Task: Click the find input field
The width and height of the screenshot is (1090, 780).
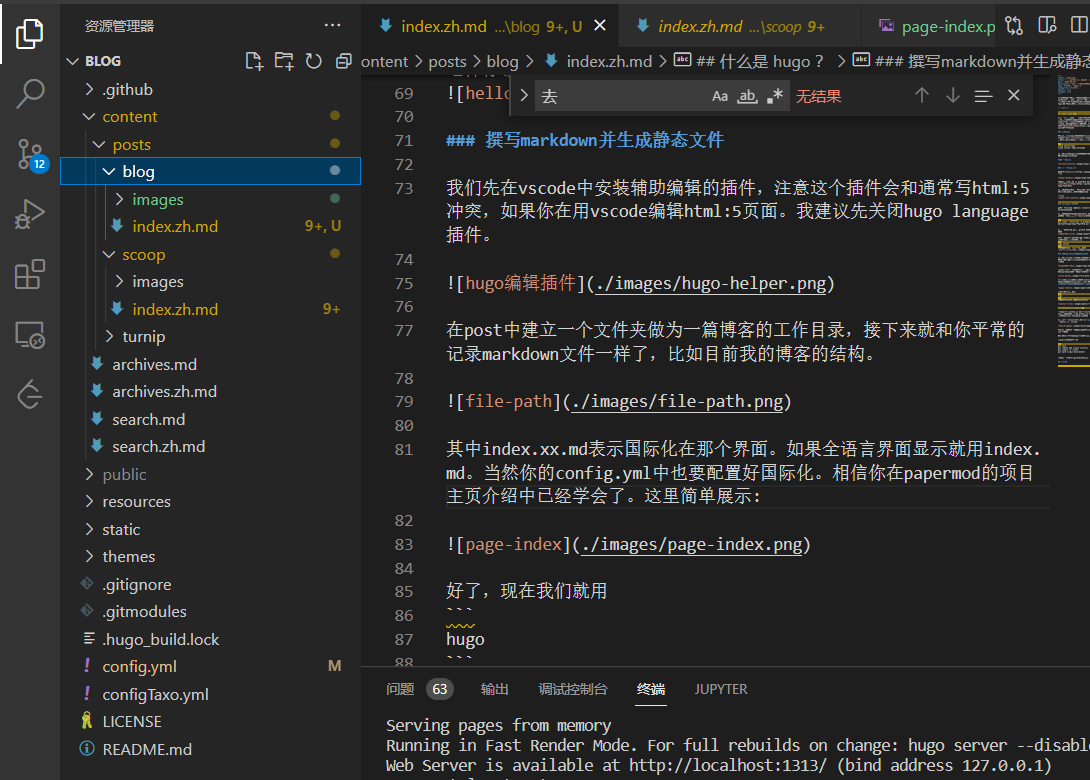Action: click(620, 96)
